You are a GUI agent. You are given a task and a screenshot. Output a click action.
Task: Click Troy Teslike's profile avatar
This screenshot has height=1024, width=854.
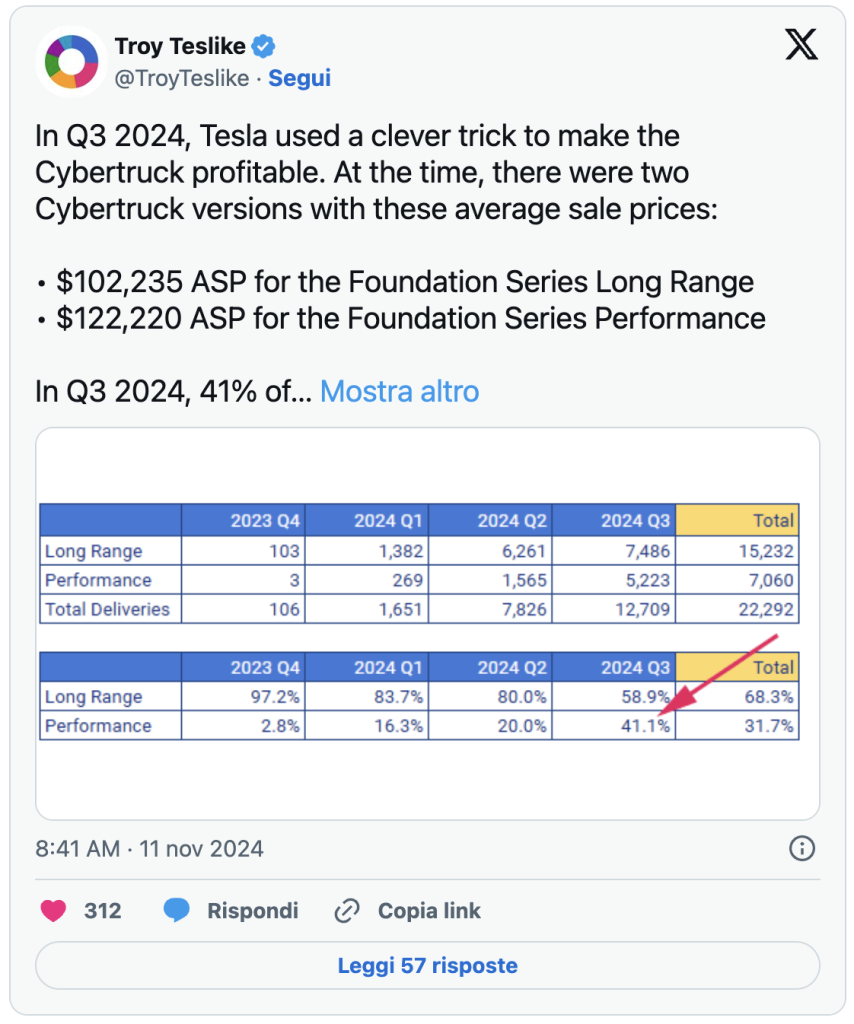coord(71,61)
